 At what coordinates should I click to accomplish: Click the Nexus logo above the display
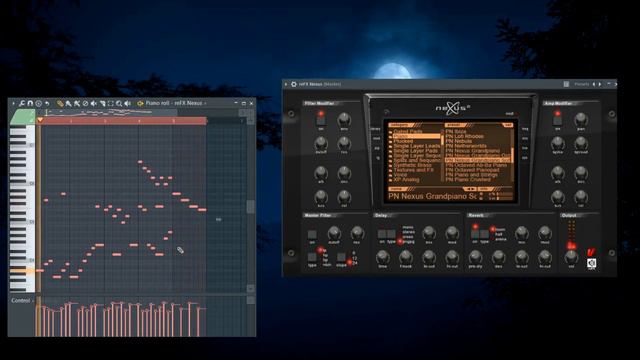tap(452, 108)
